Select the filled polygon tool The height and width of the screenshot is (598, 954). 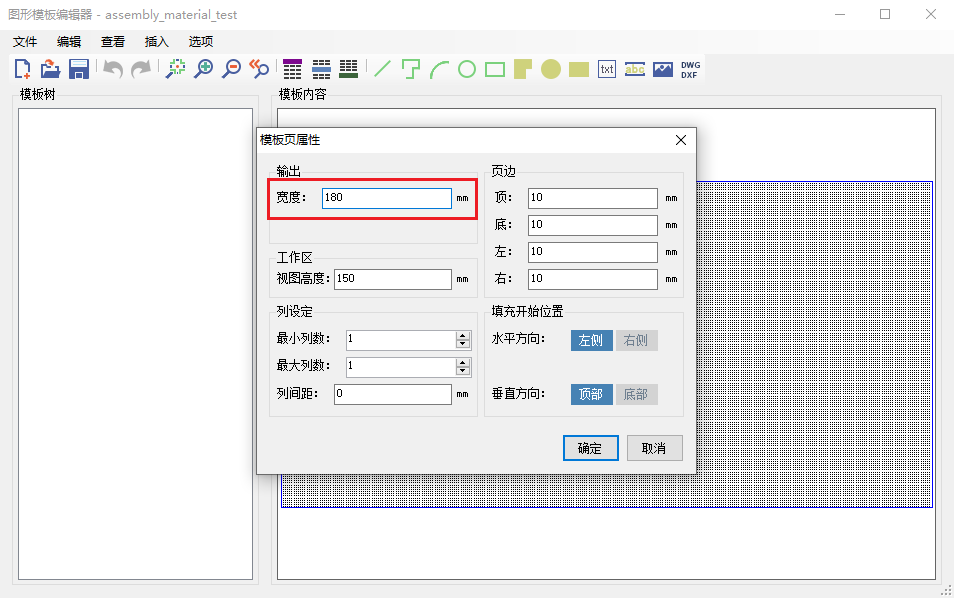coord(523,69)
